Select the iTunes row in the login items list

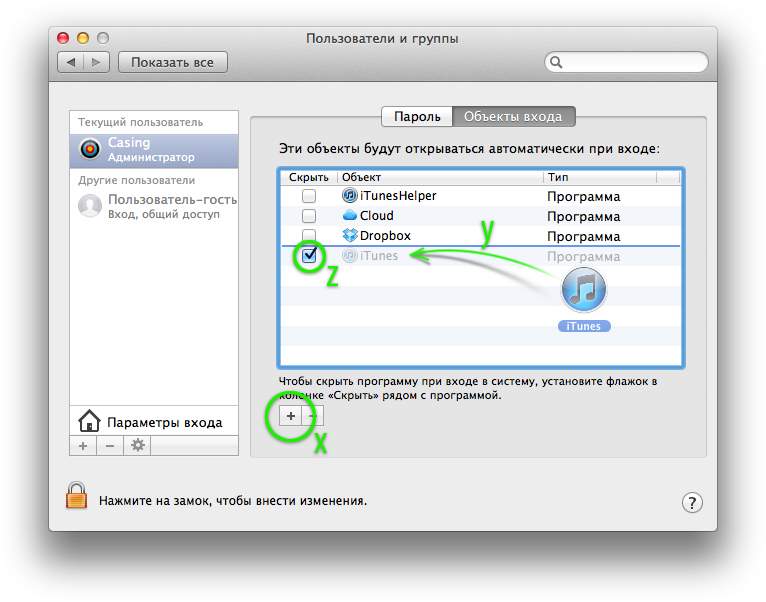pos(481,256)
